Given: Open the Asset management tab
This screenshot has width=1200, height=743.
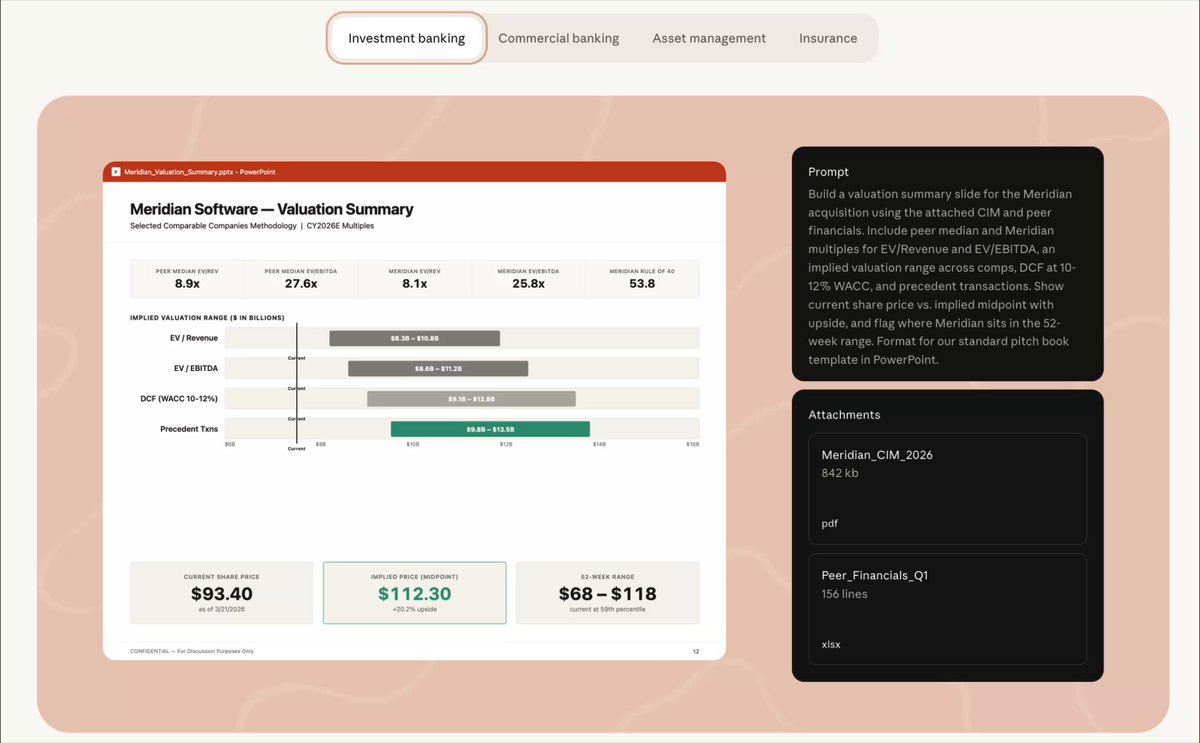Looking at the screenshot, I should (709, 38).
